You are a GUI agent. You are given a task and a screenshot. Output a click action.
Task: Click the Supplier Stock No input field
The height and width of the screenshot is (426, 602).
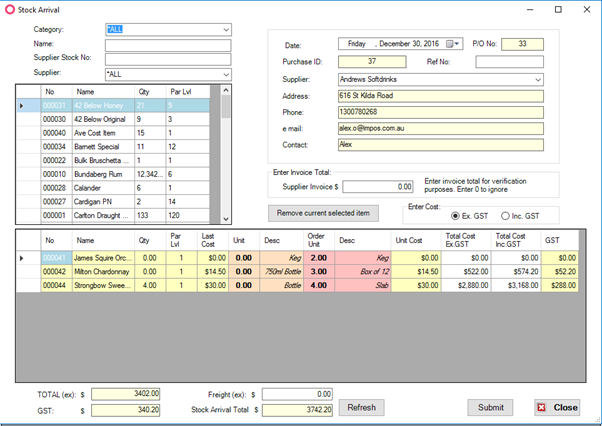click(x=168, y=59)
